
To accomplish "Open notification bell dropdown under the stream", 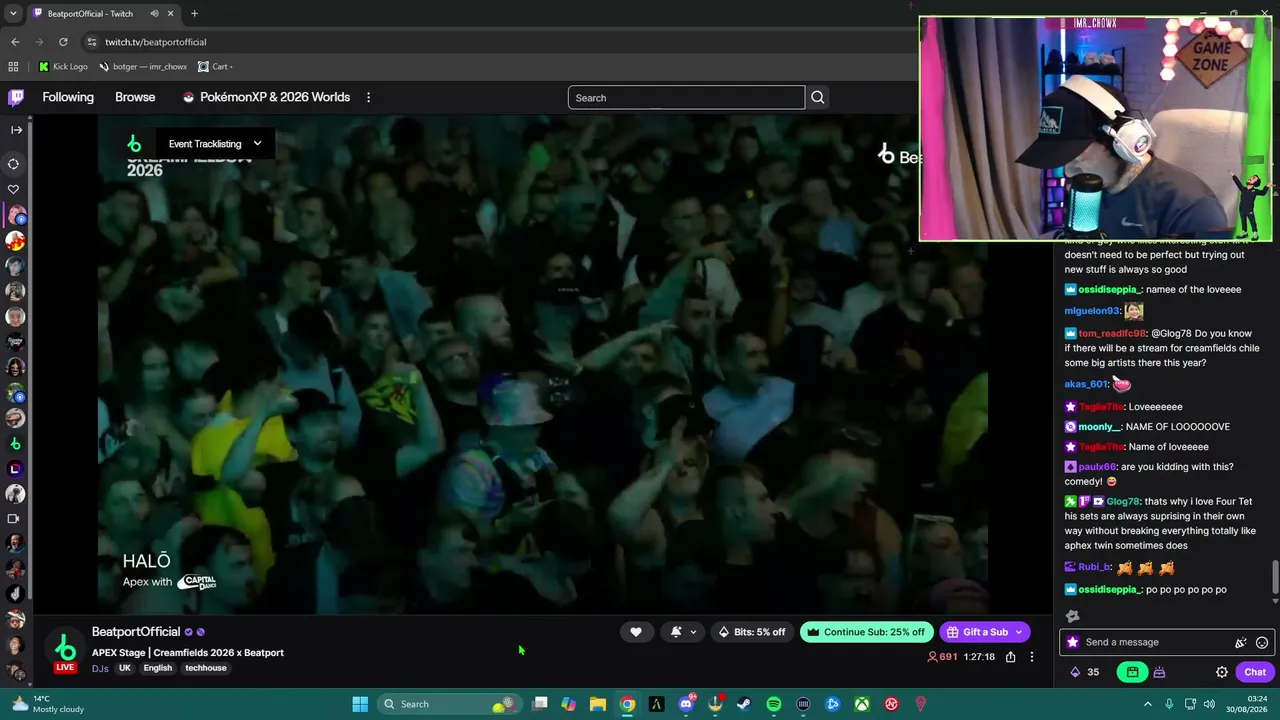I will click(684, 632).
